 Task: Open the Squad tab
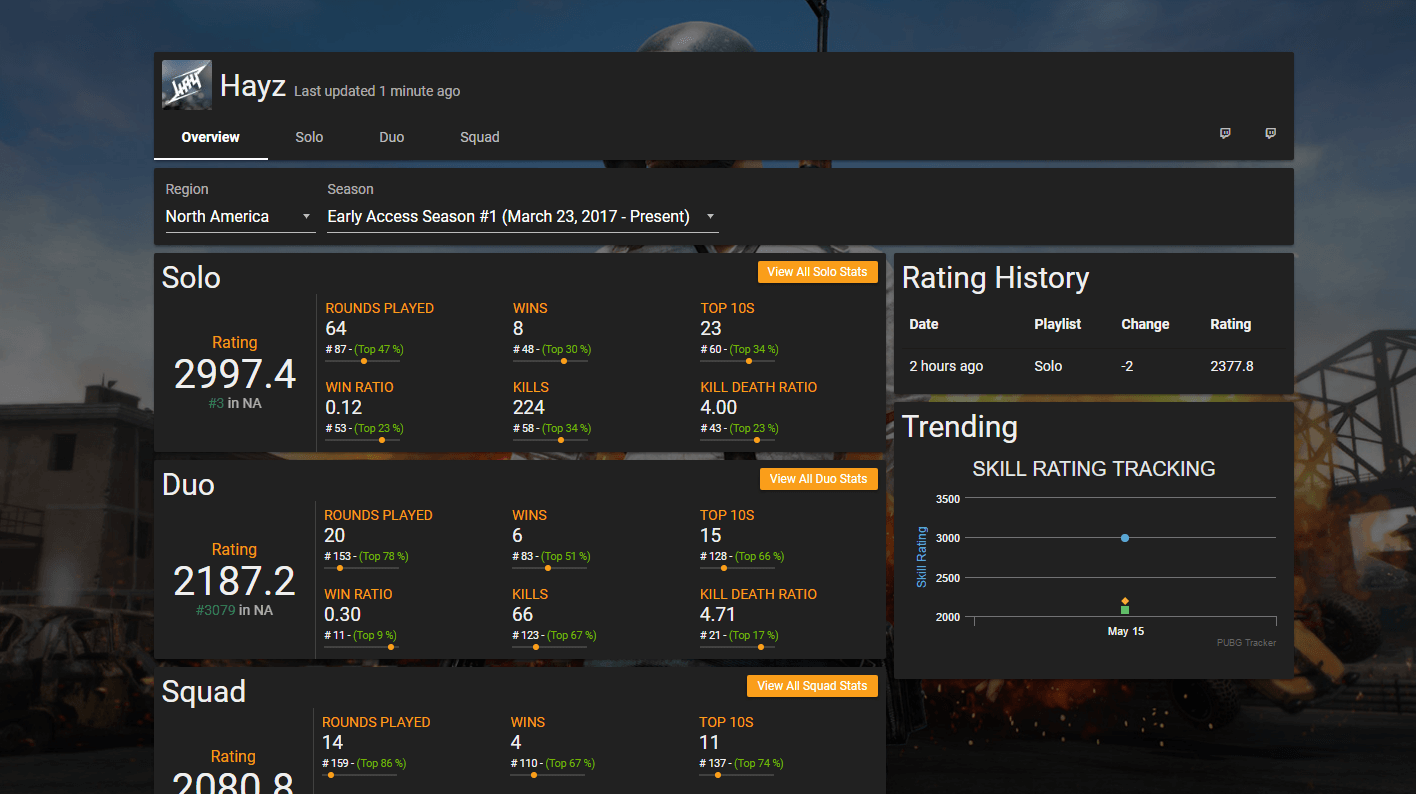pyautogui.click(x=479, y=137)
